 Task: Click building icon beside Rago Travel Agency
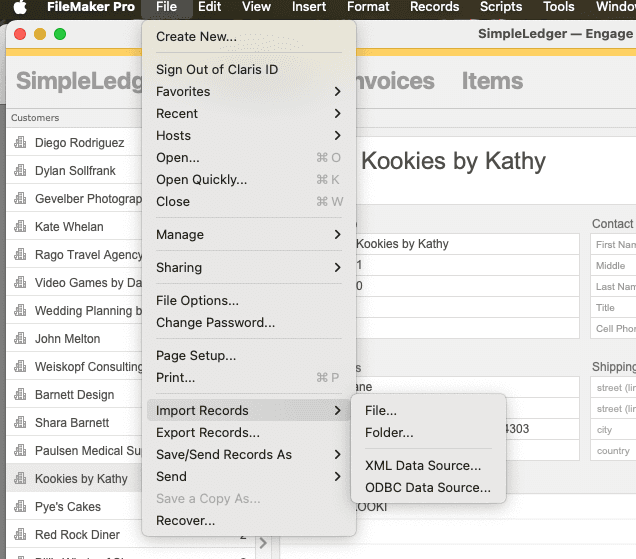click(20, 254)
